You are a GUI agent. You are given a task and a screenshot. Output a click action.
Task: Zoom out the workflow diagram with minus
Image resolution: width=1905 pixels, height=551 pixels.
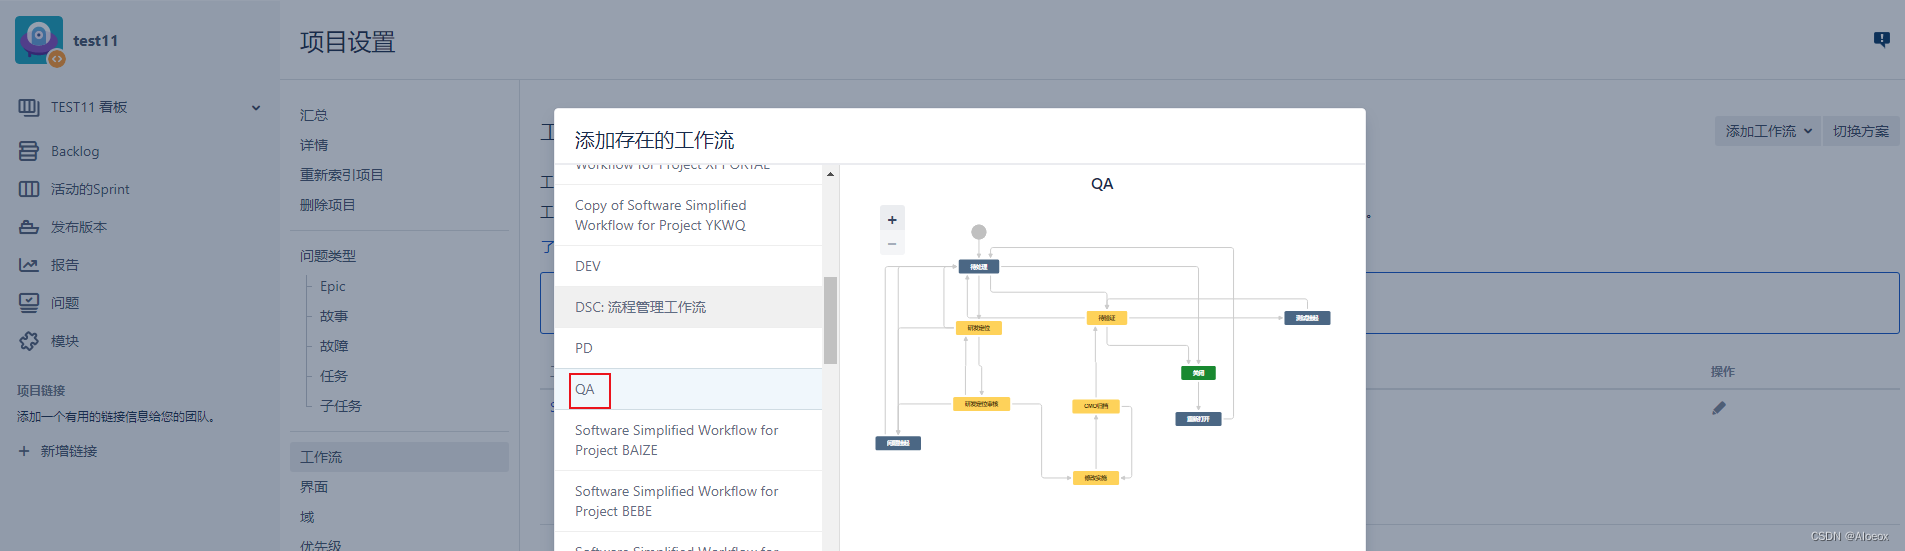(x=892, y=244)
